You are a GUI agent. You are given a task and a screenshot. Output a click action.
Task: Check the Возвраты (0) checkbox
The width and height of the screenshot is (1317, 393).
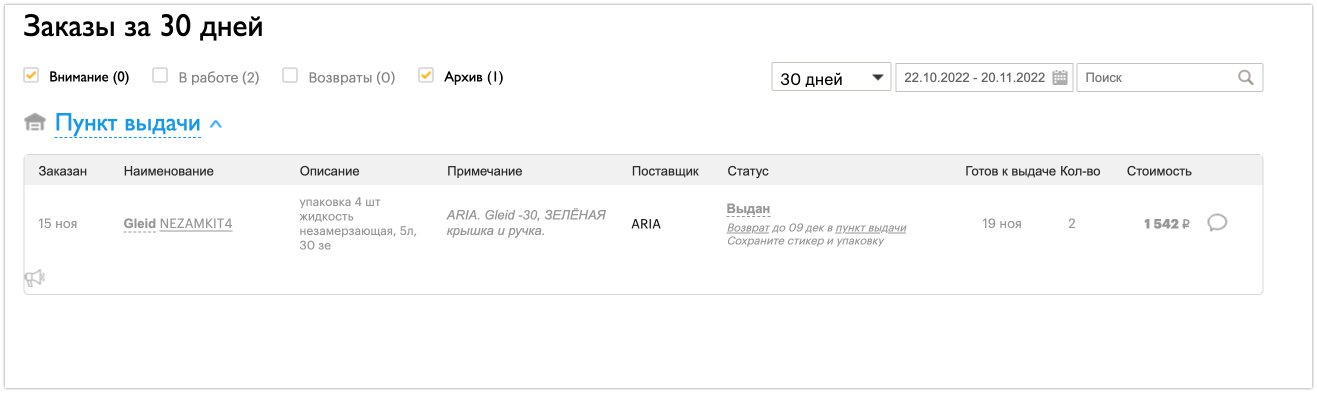pos(290,75)
